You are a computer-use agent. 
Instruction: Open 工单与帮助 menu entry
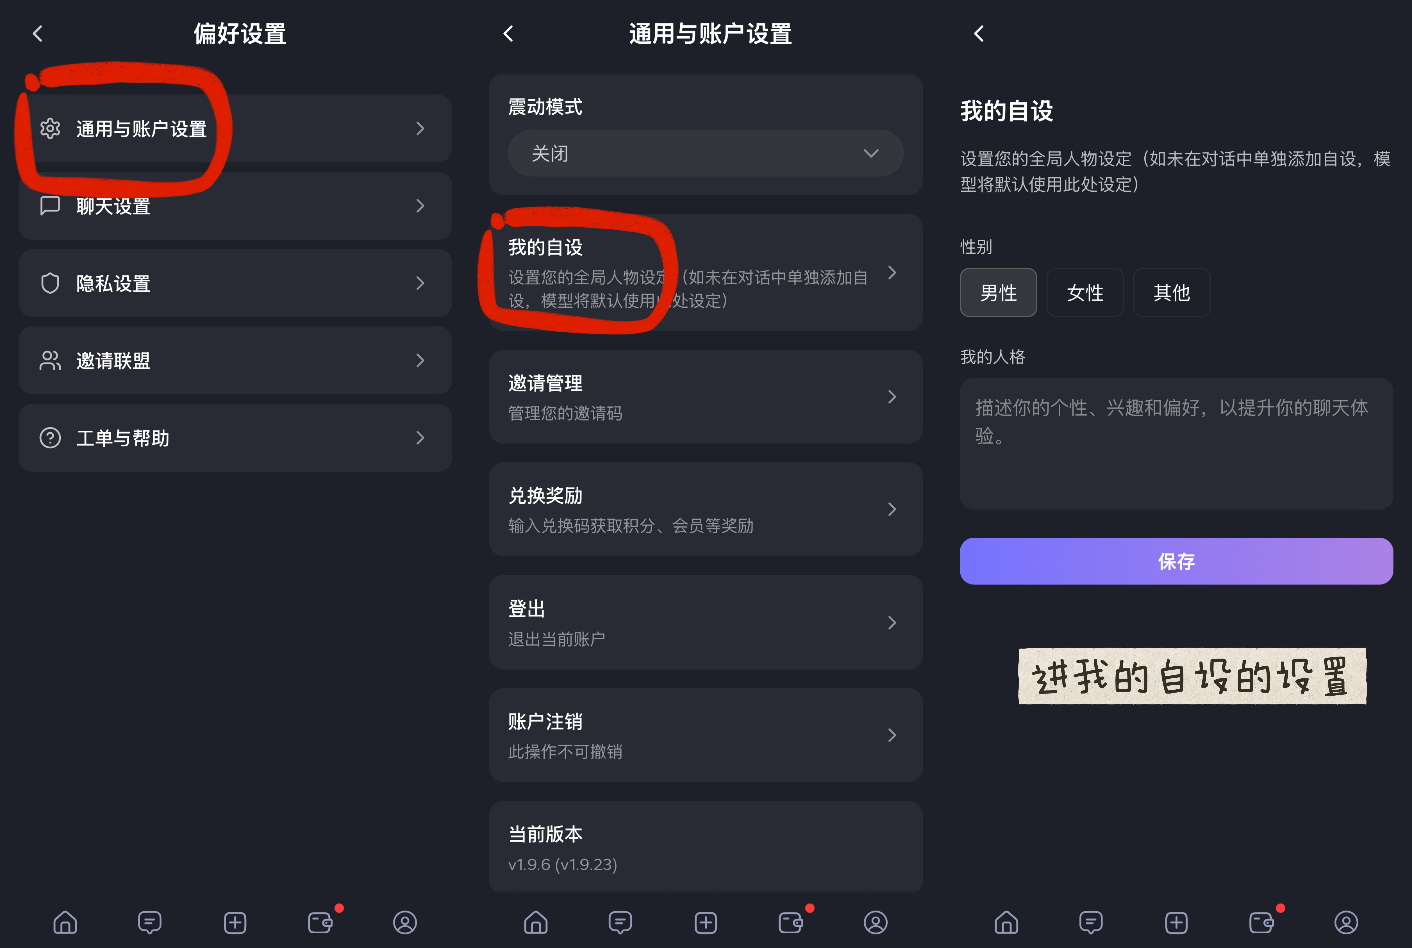coord(235,438)
